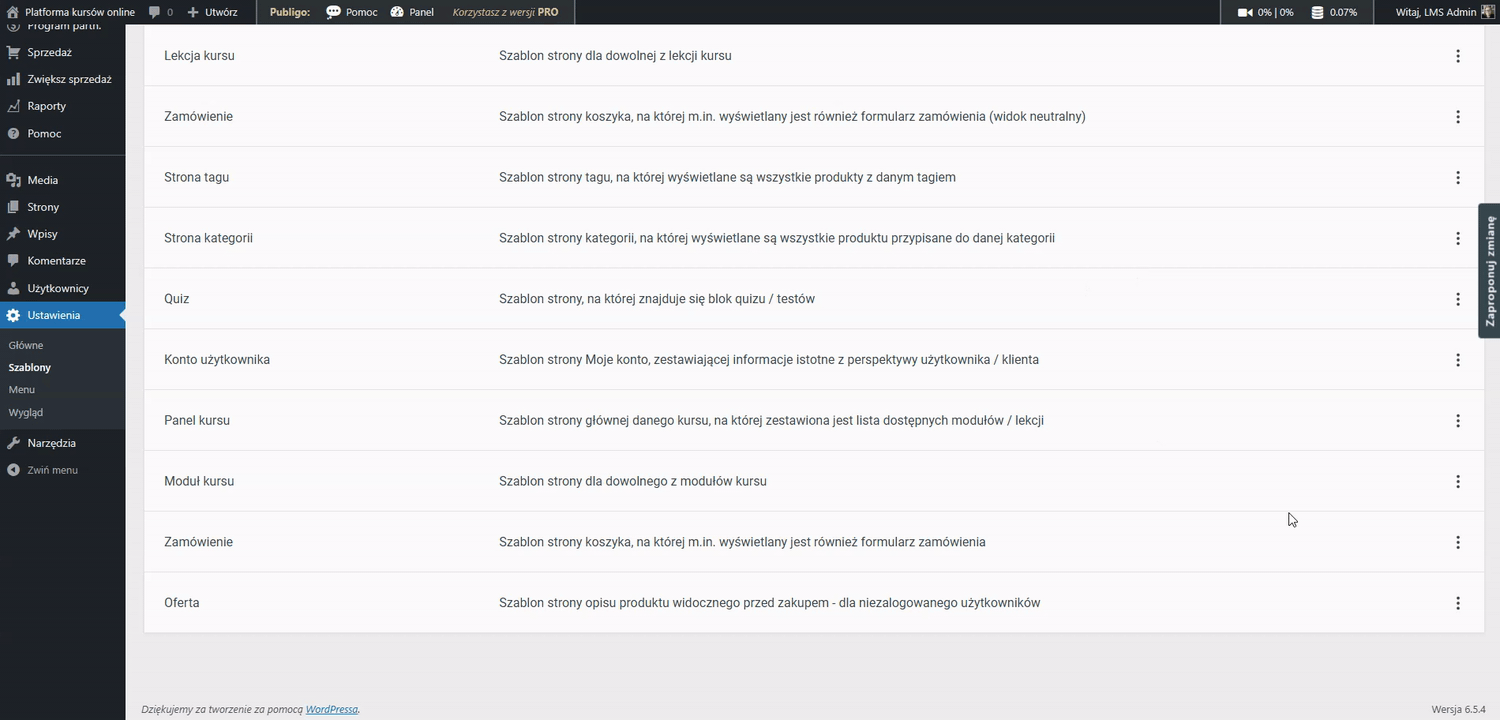Open three-dot menu for Strona kategorii row
The image size is (1500, 720).
[x=1457, y=239]
